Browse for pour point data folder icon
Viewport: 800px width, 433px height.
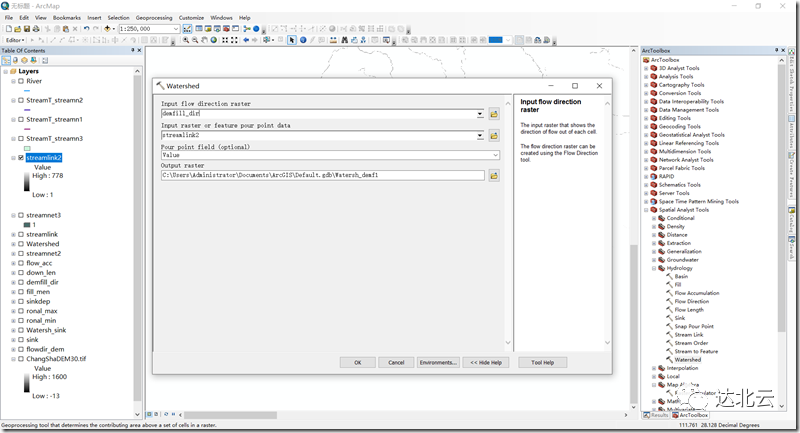(494, 135)
